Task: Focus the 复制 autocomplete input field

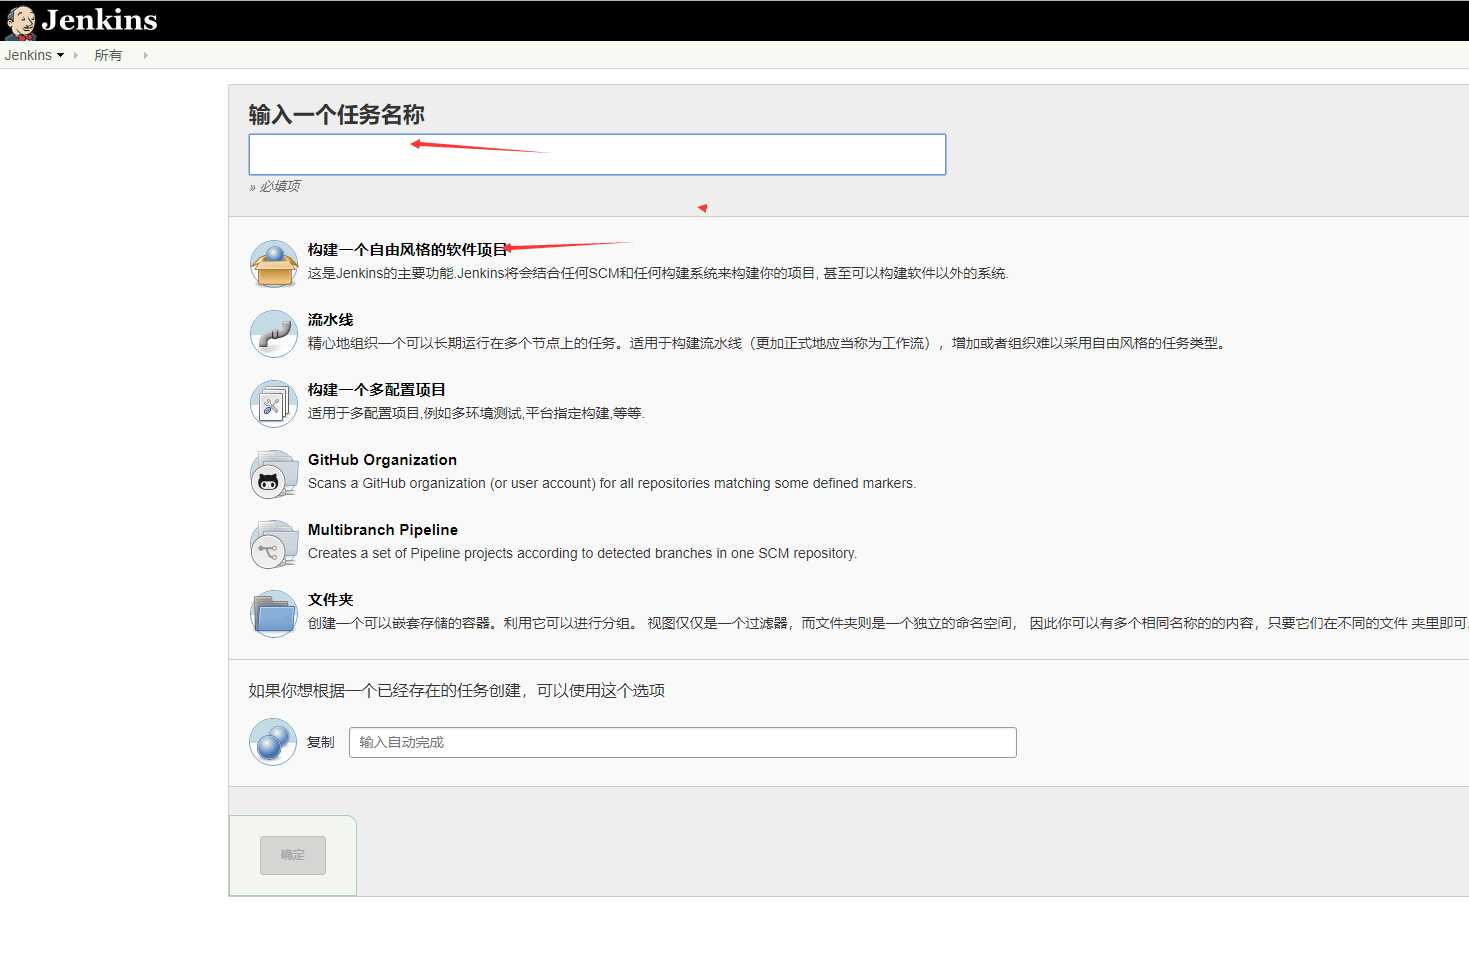Action: point(683,742)
